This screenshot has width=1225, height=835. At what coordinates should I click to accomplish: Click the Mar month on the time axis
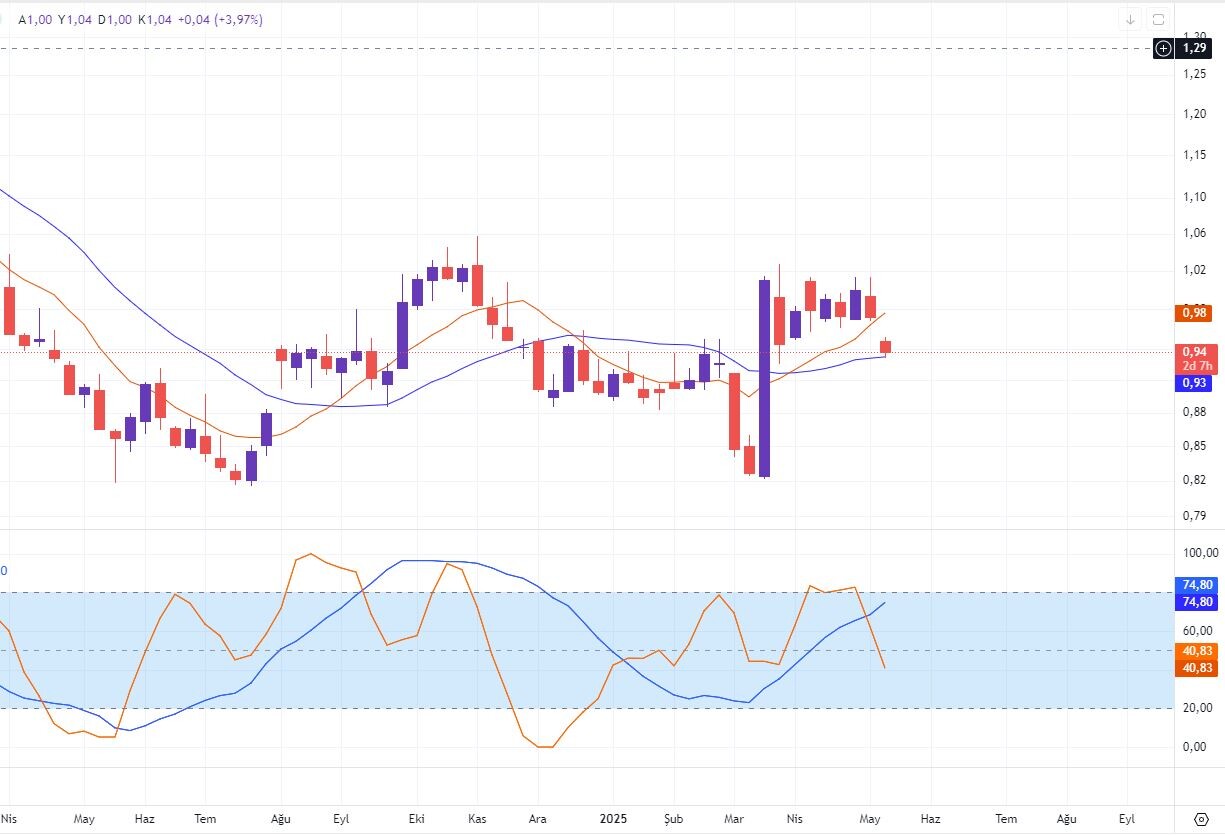coord(734,819)
